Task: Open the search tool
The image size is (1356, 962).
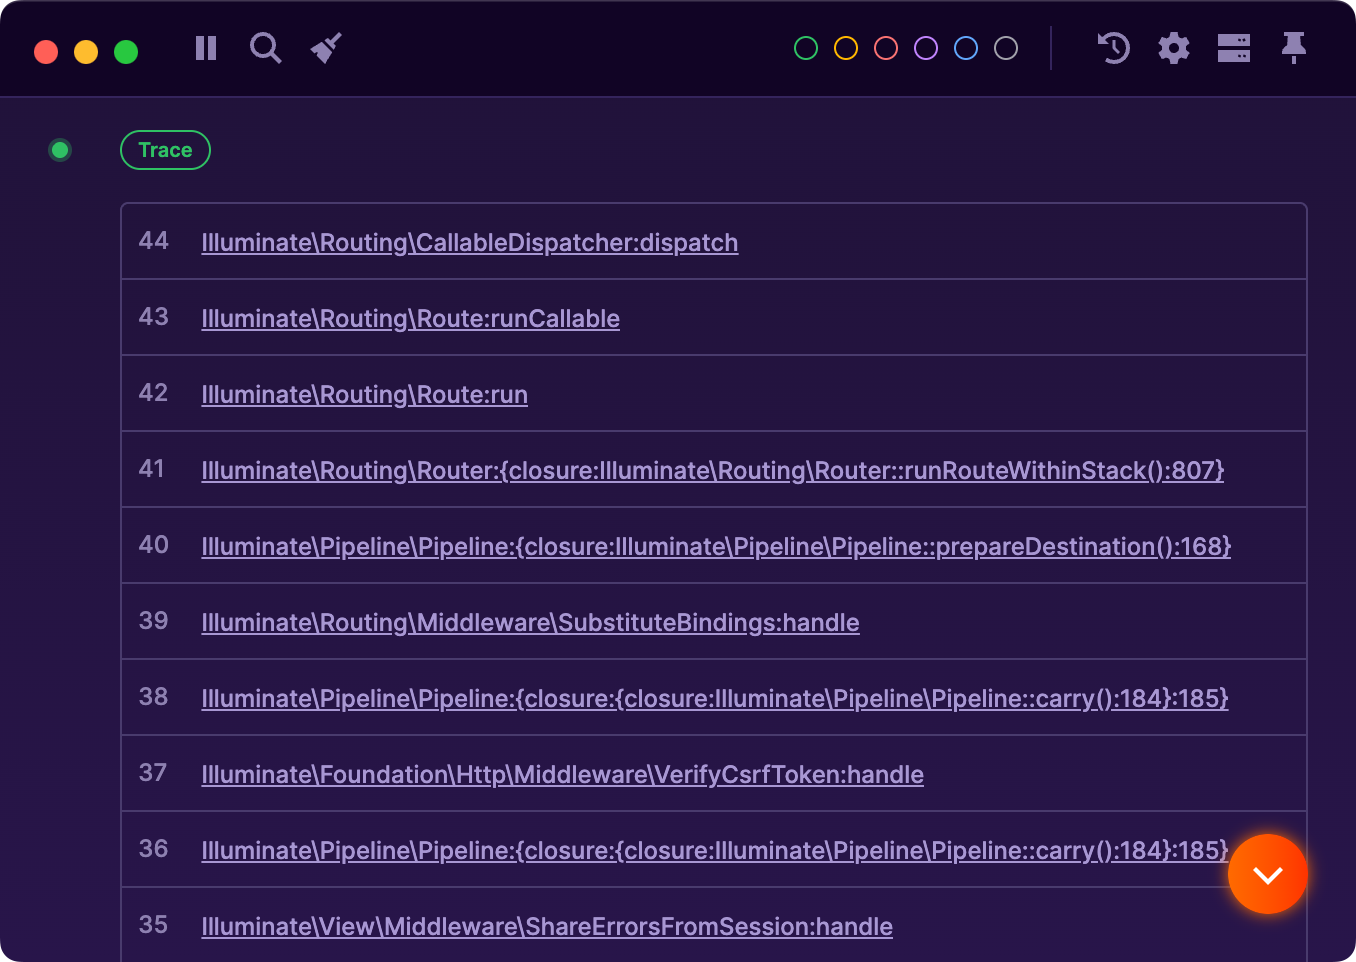Action: tap(265, 48)
